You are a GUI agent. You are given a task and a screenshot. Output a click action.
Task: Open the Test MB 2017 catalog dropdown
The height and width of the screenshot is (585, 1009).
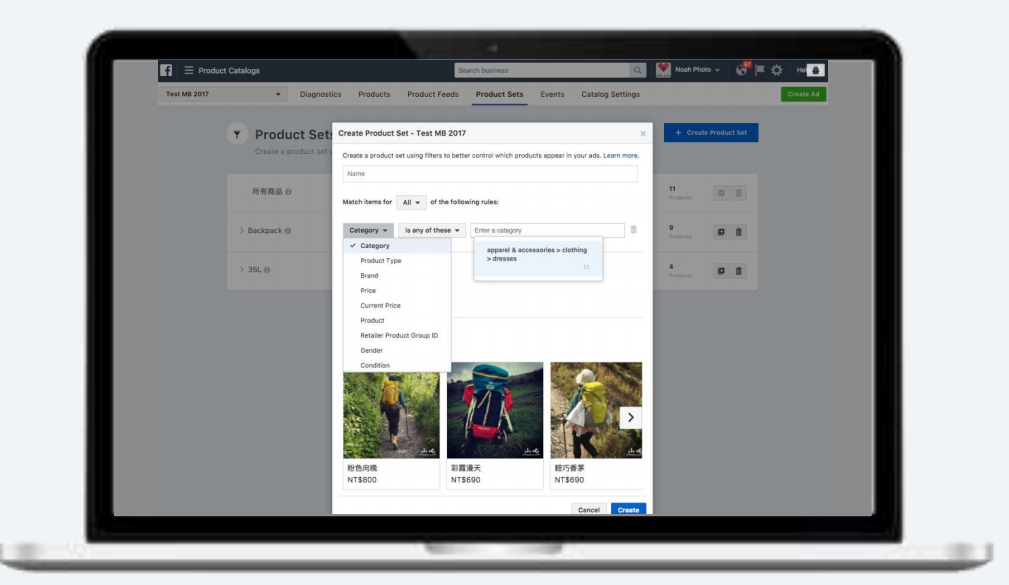click(x=223, y=94)
